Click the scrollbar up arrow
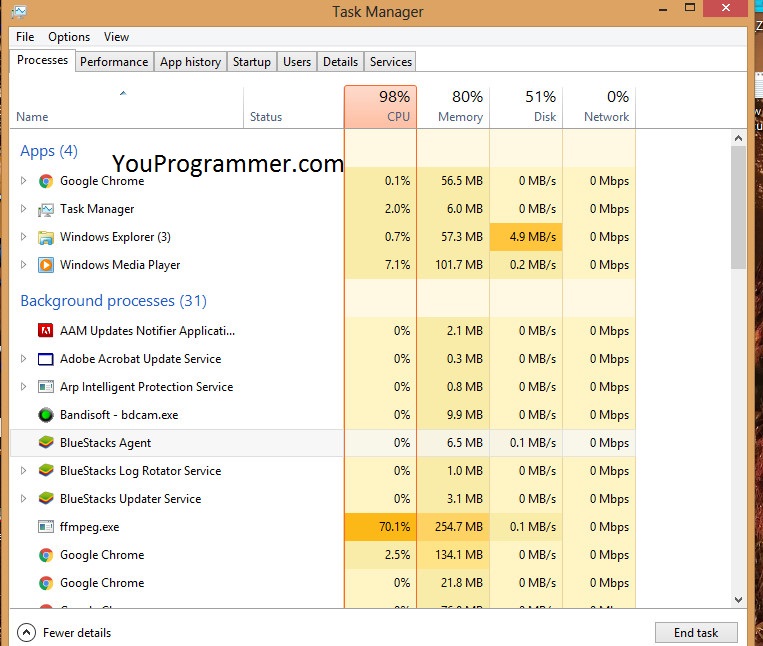Screen dimensions: 763x646 [738, 138]
